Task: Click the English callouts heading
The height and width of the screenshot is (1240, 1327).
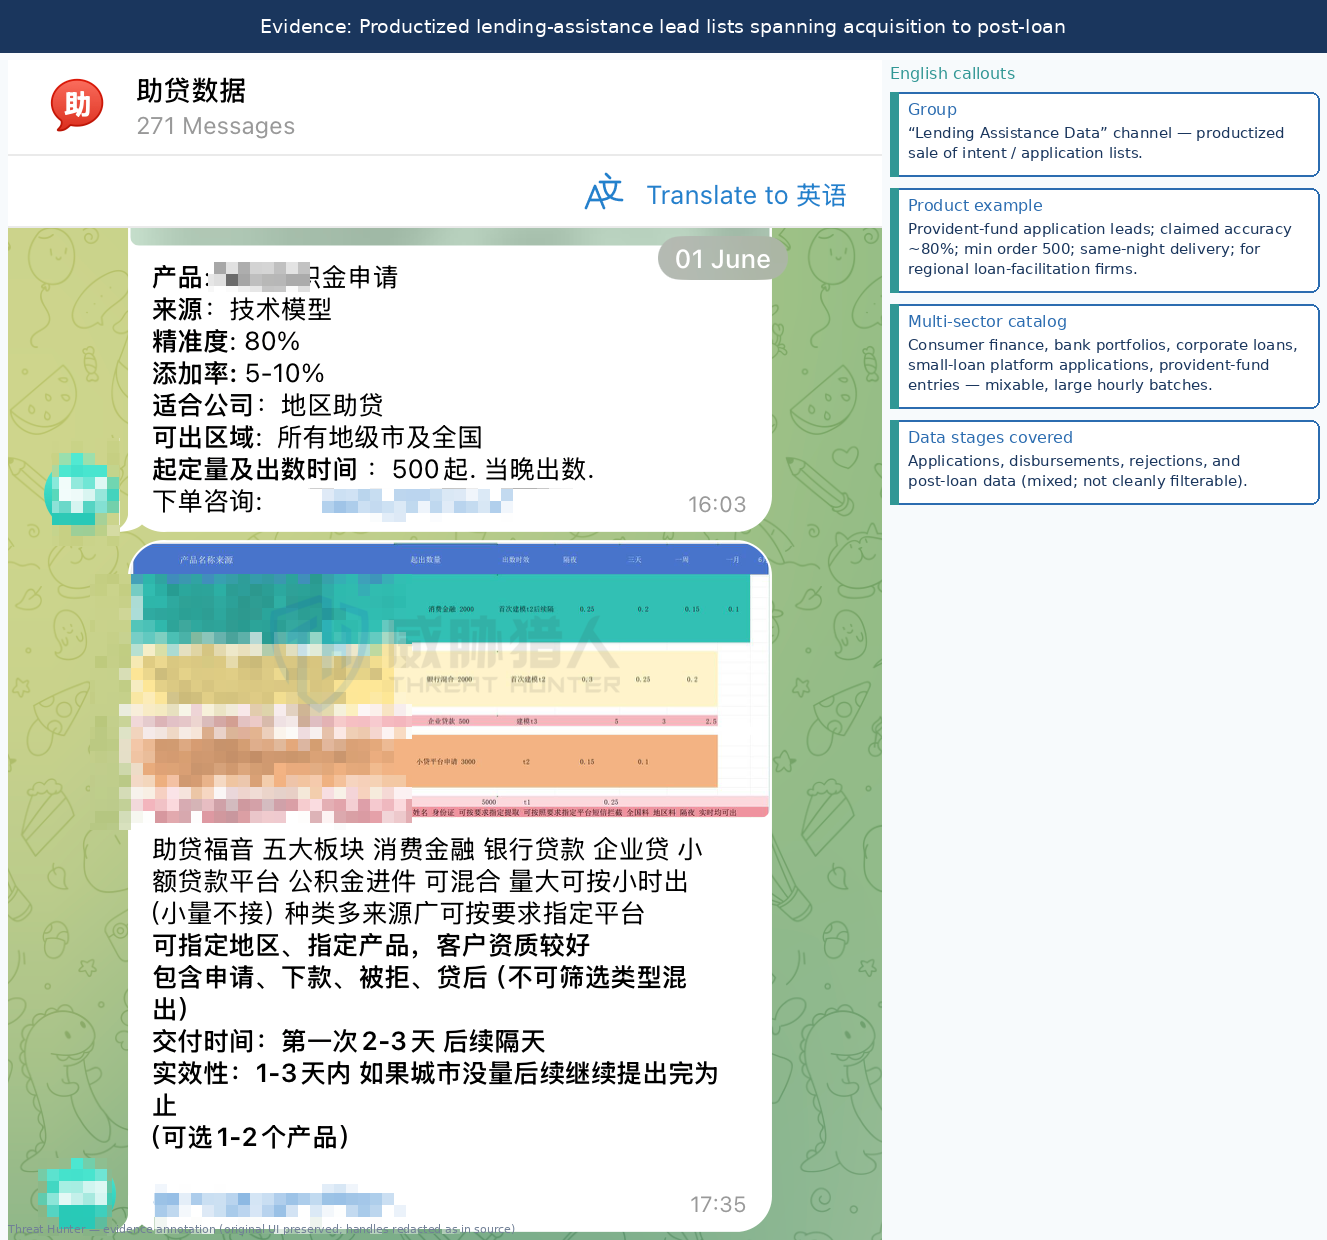Action: (x=952, y=73)
